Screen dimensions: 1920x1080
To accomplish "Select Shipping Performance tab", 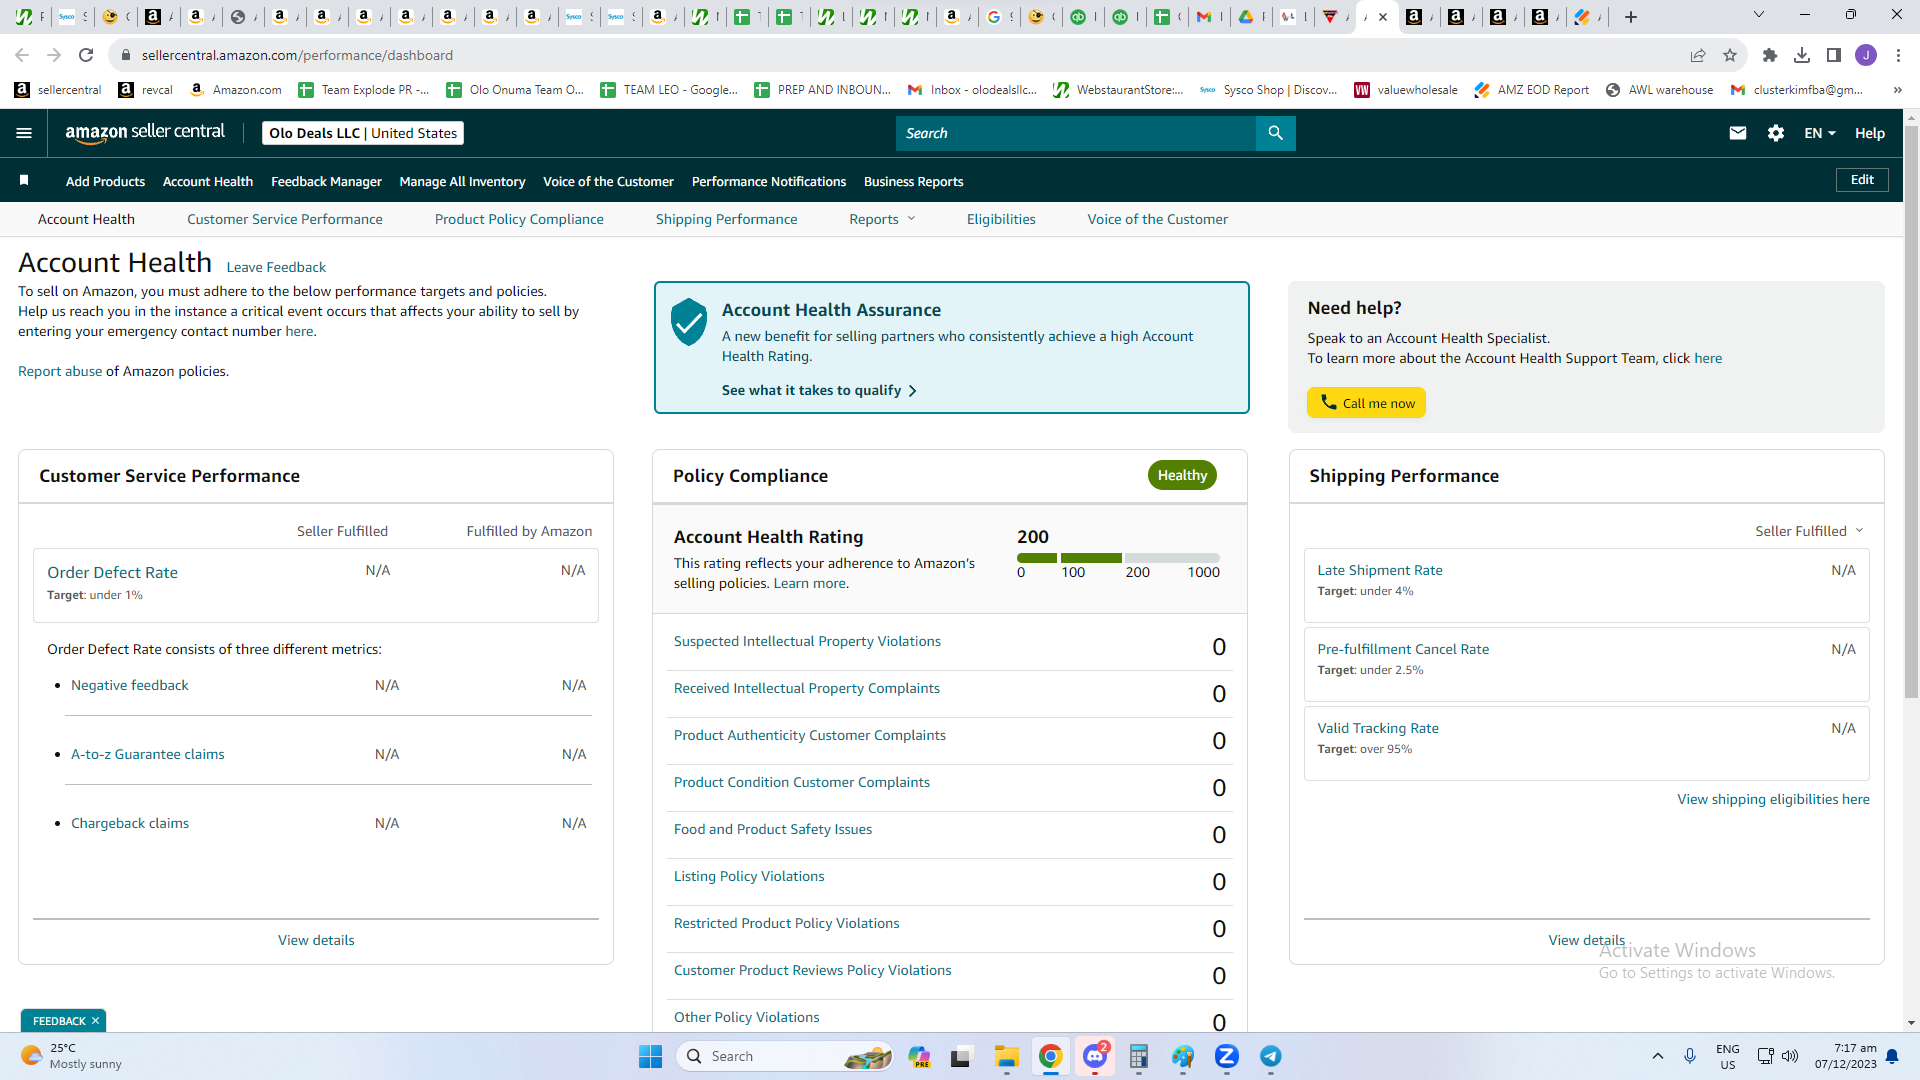I will click(727, 219).
